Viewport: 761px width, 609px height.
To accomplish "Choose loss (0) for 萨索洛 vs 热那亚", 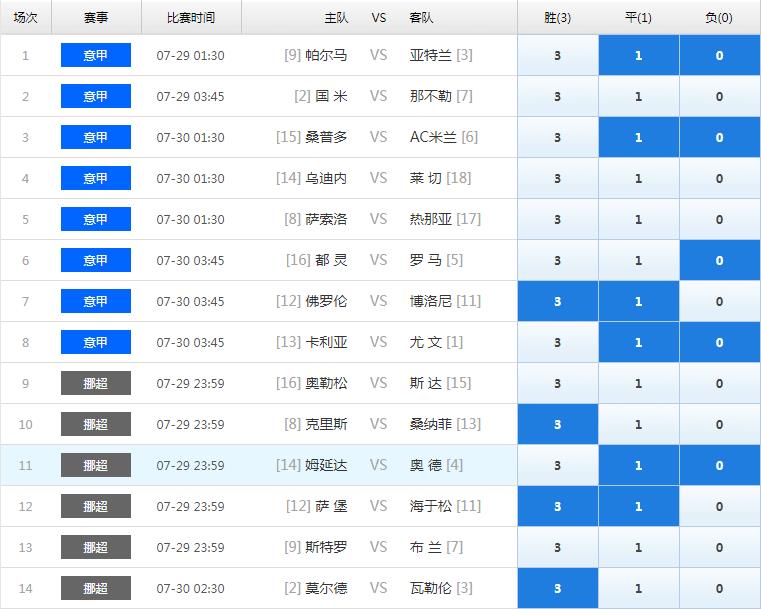I will click(x=719, y=219).
